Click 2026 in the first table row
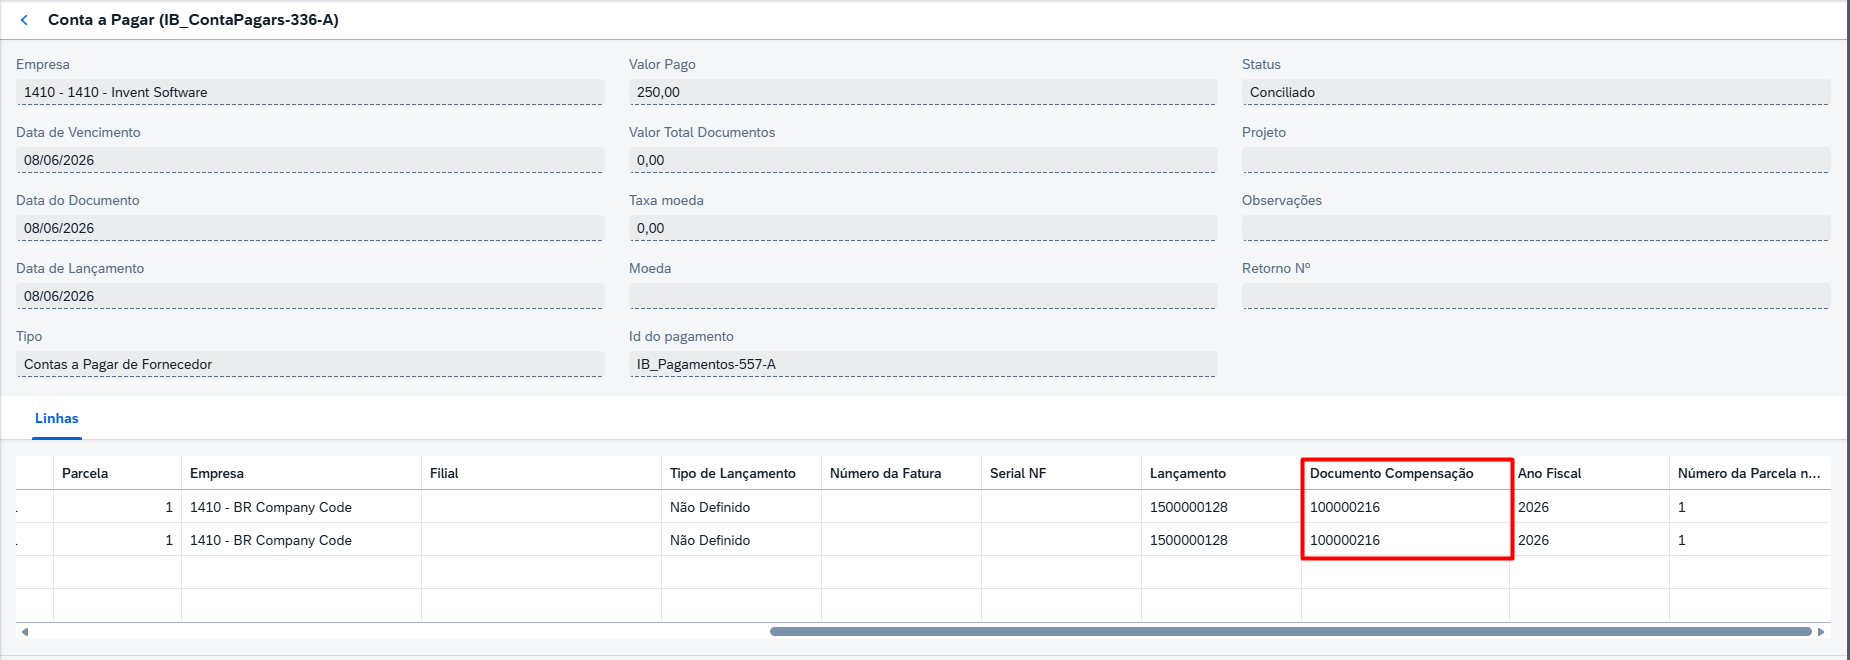This screenshot has width=1850, height=660. [x=1533, y=507]
